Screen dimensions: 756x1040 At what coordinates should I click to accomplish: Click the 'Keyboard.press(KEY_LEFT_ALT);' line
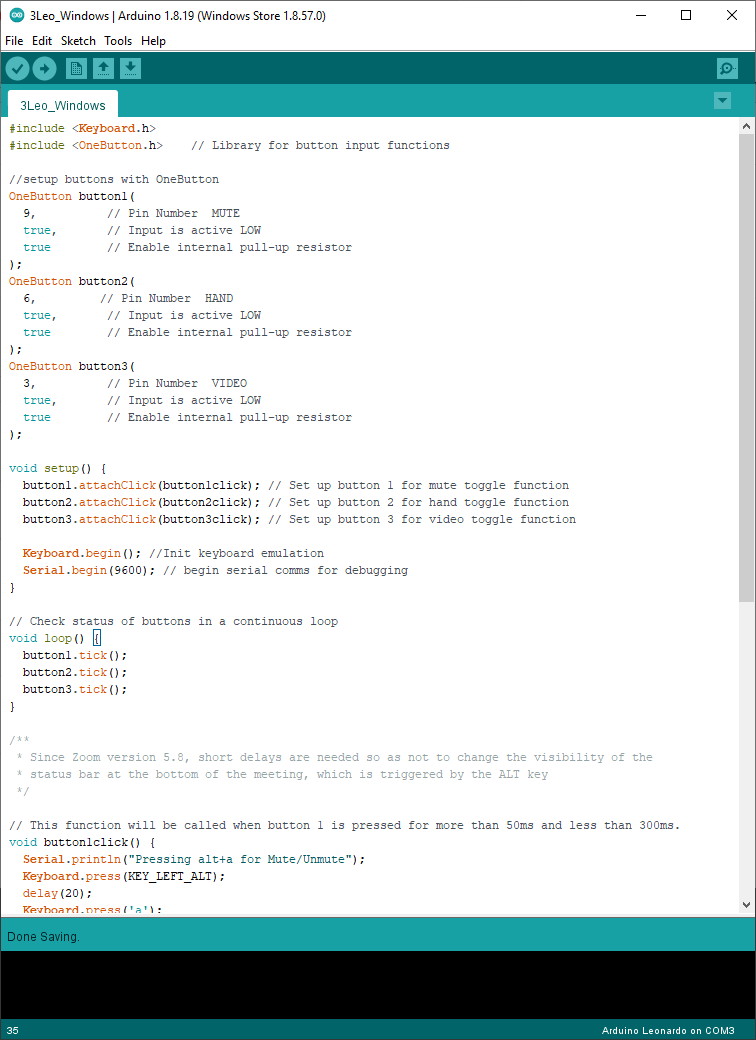point(124,876)
